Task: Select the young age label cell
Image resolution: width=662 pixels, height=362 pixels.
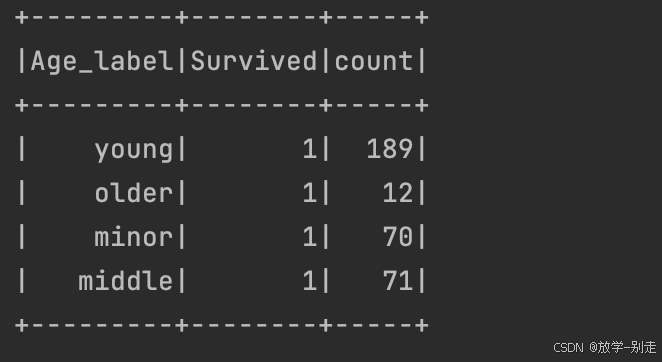Action: (x=133, y=150)
